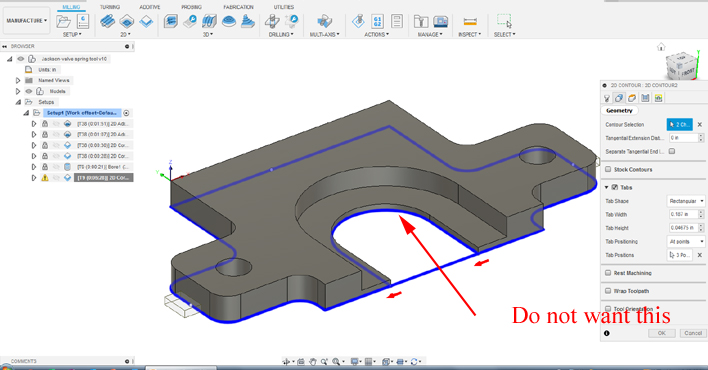
Task: Switch to the PROBING ribbon tab
Action: coord(191,7)
